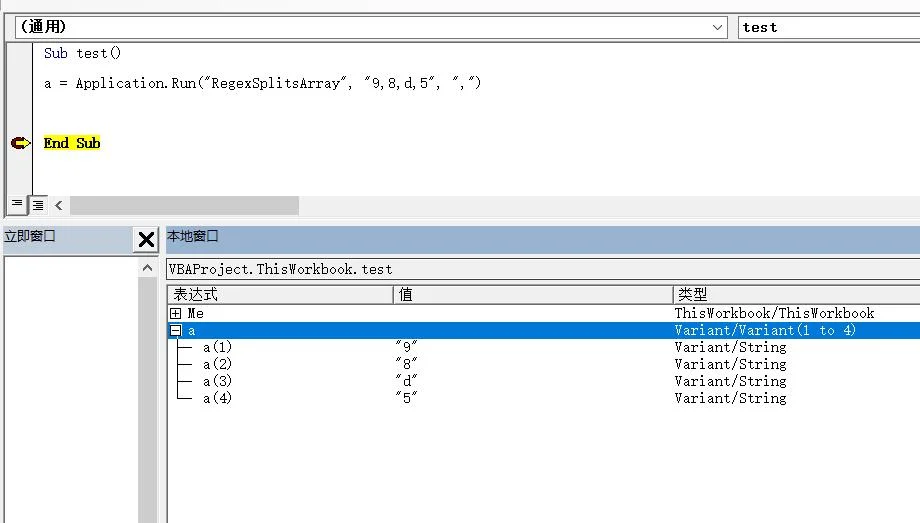
Task: Click the code pane horizontal scrollbar thumb
Action: 184,205
